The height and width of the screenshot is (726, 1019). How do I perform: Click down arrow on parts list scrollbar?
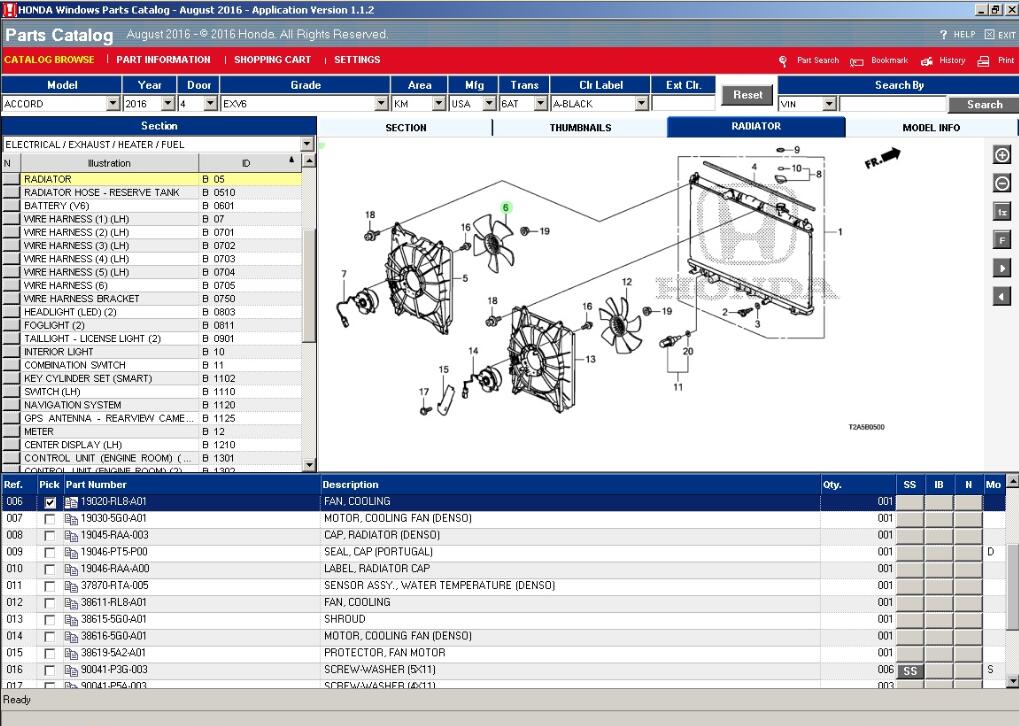1012,681
